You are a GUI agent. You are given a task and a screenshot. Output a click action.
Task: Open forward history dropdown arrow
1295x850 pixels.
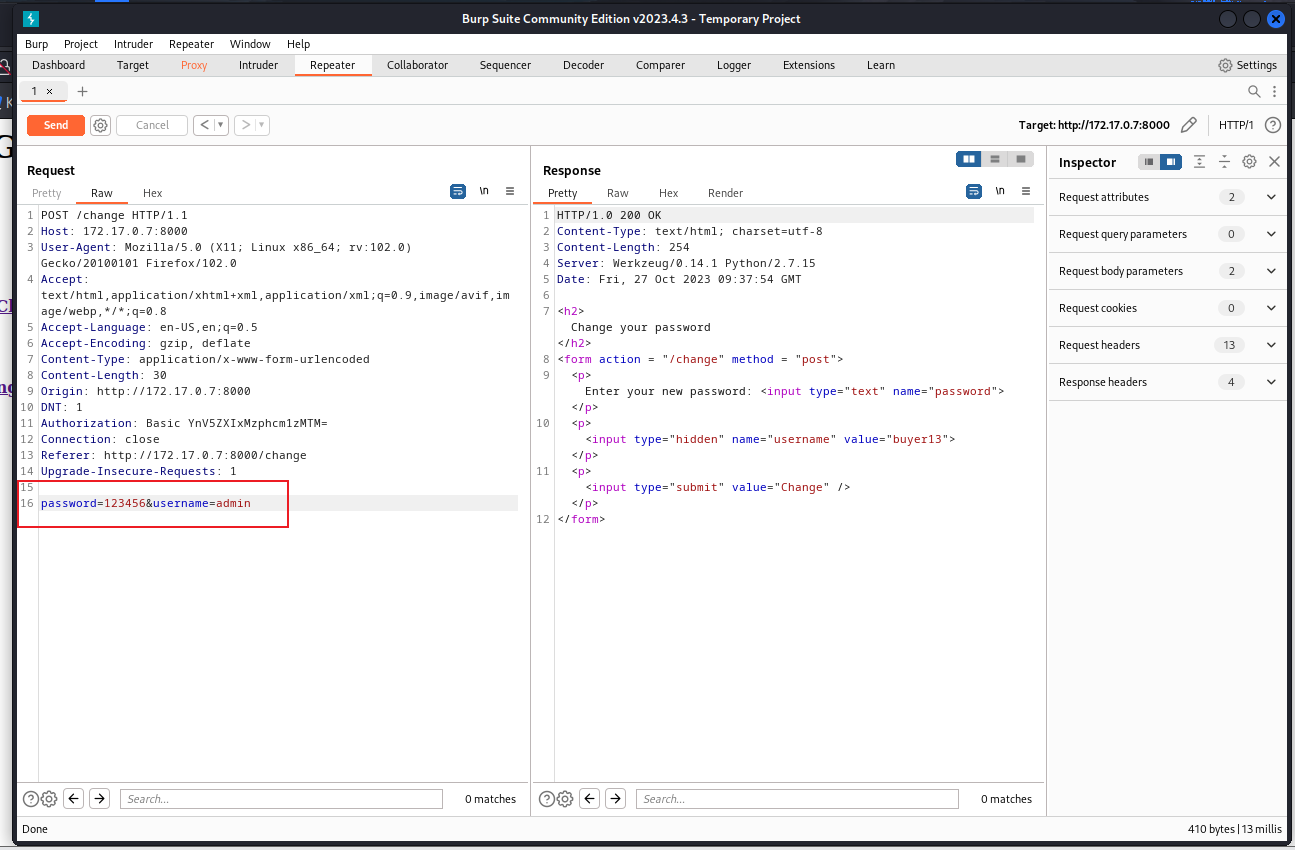click(262, 125)
